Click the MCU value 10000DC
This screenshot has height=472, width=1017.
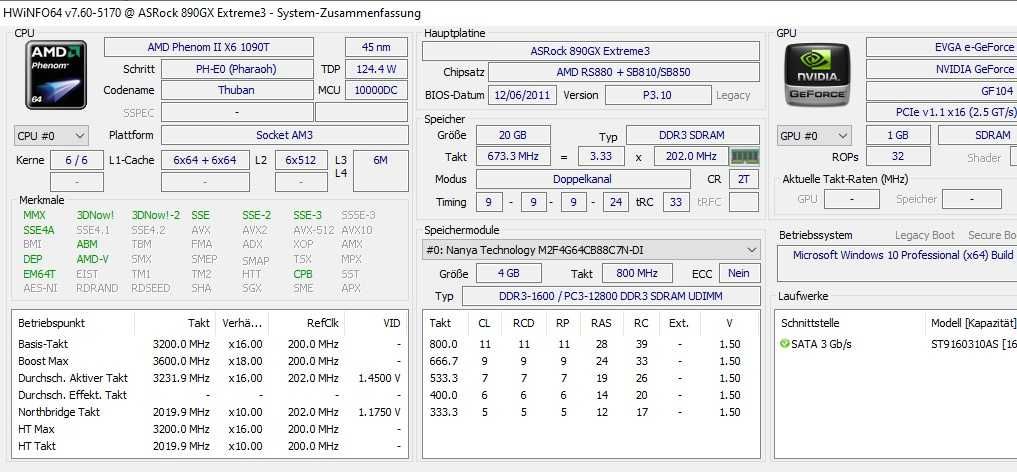coord(376,91)
